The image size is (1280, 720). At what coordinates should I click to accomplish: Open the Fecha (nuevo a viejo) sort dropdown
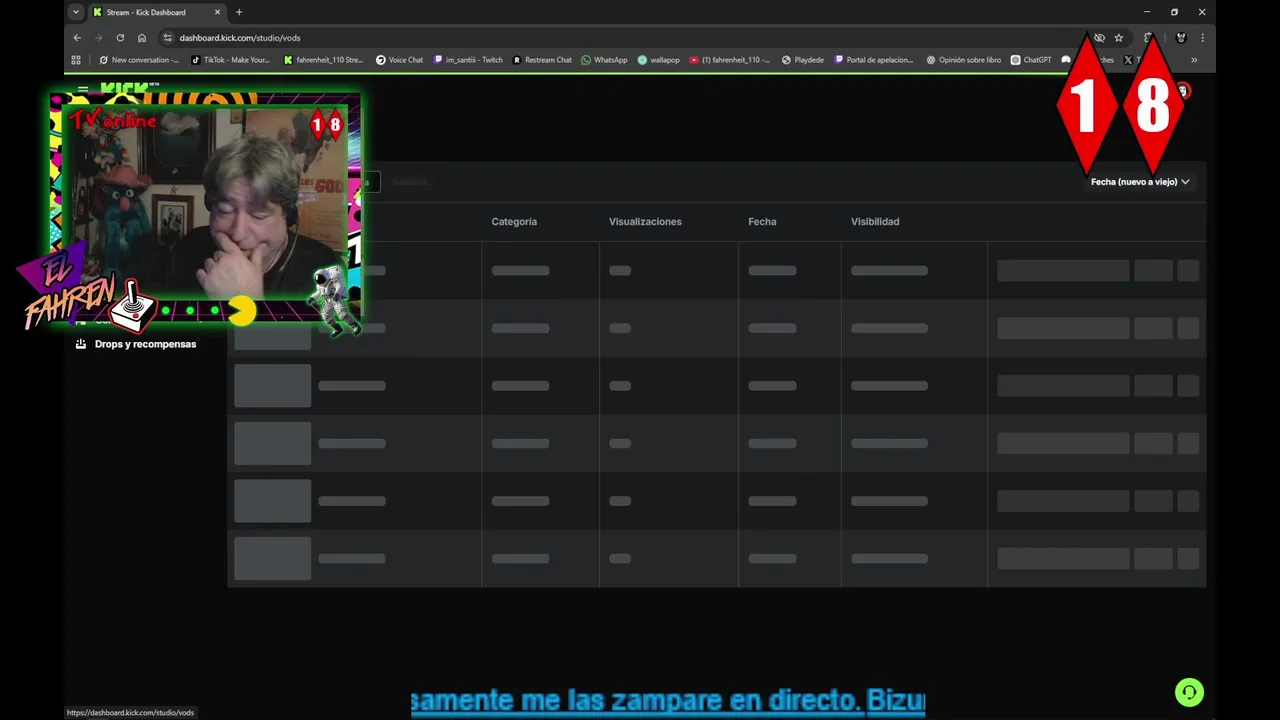pyautogui.click(x=1140, y=182)
